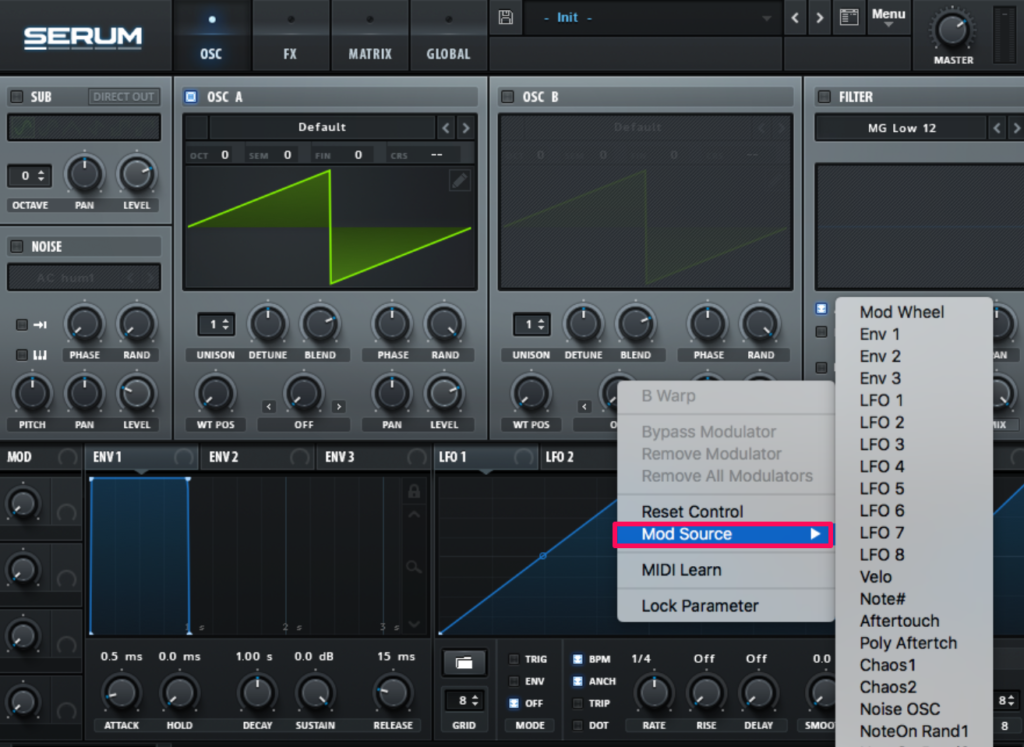The width and height of the screenshot is (1024, 747).
Task: Save the preset with the floppy disk icon
Action: click(x=505, y=17)
